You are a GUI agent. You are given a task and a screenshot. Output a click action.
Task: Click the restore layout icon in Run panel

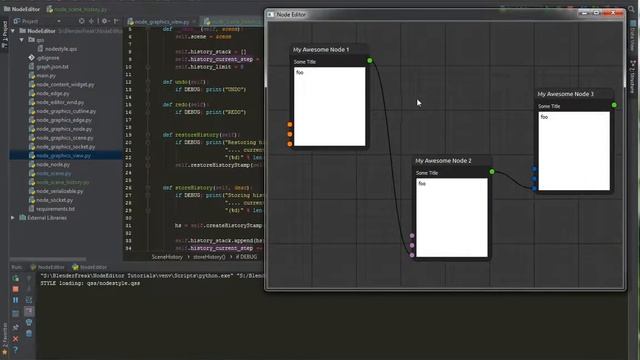point(16,313)
